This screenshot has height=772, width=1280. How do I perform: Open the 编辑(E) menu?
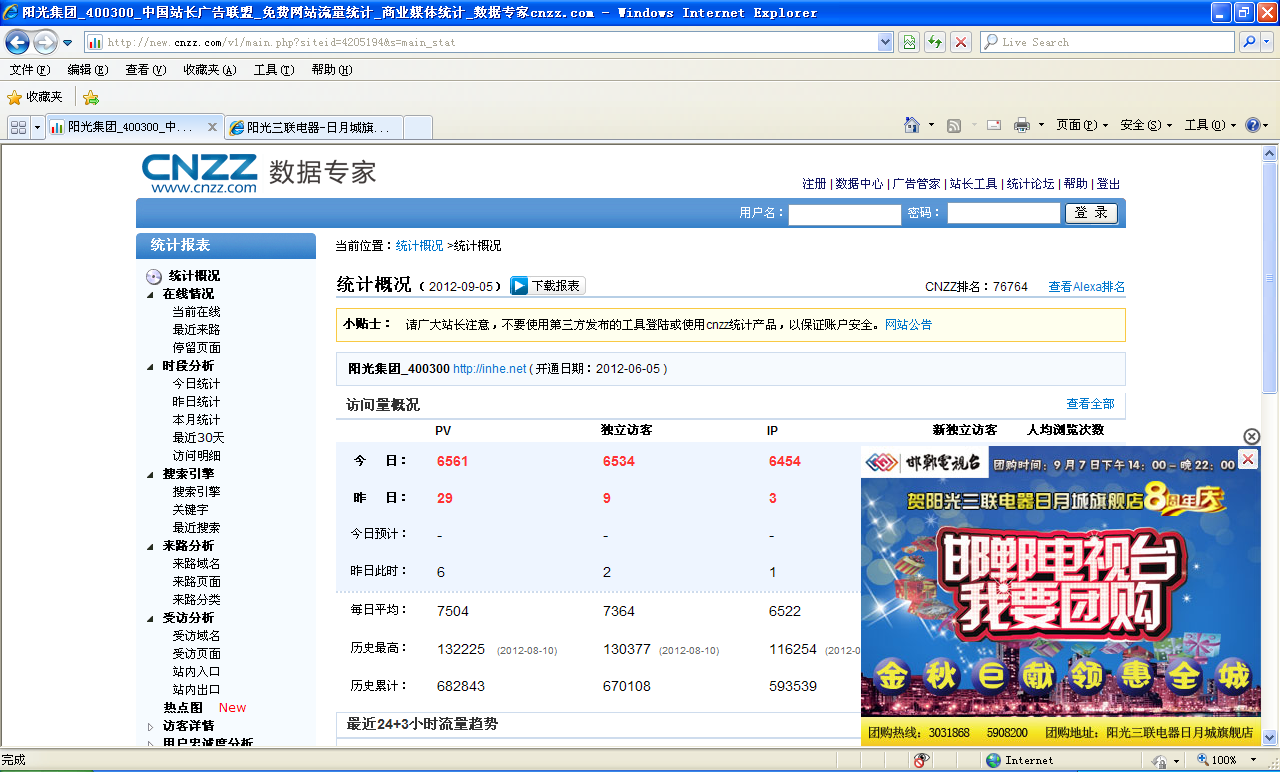(x=87, y=70)
